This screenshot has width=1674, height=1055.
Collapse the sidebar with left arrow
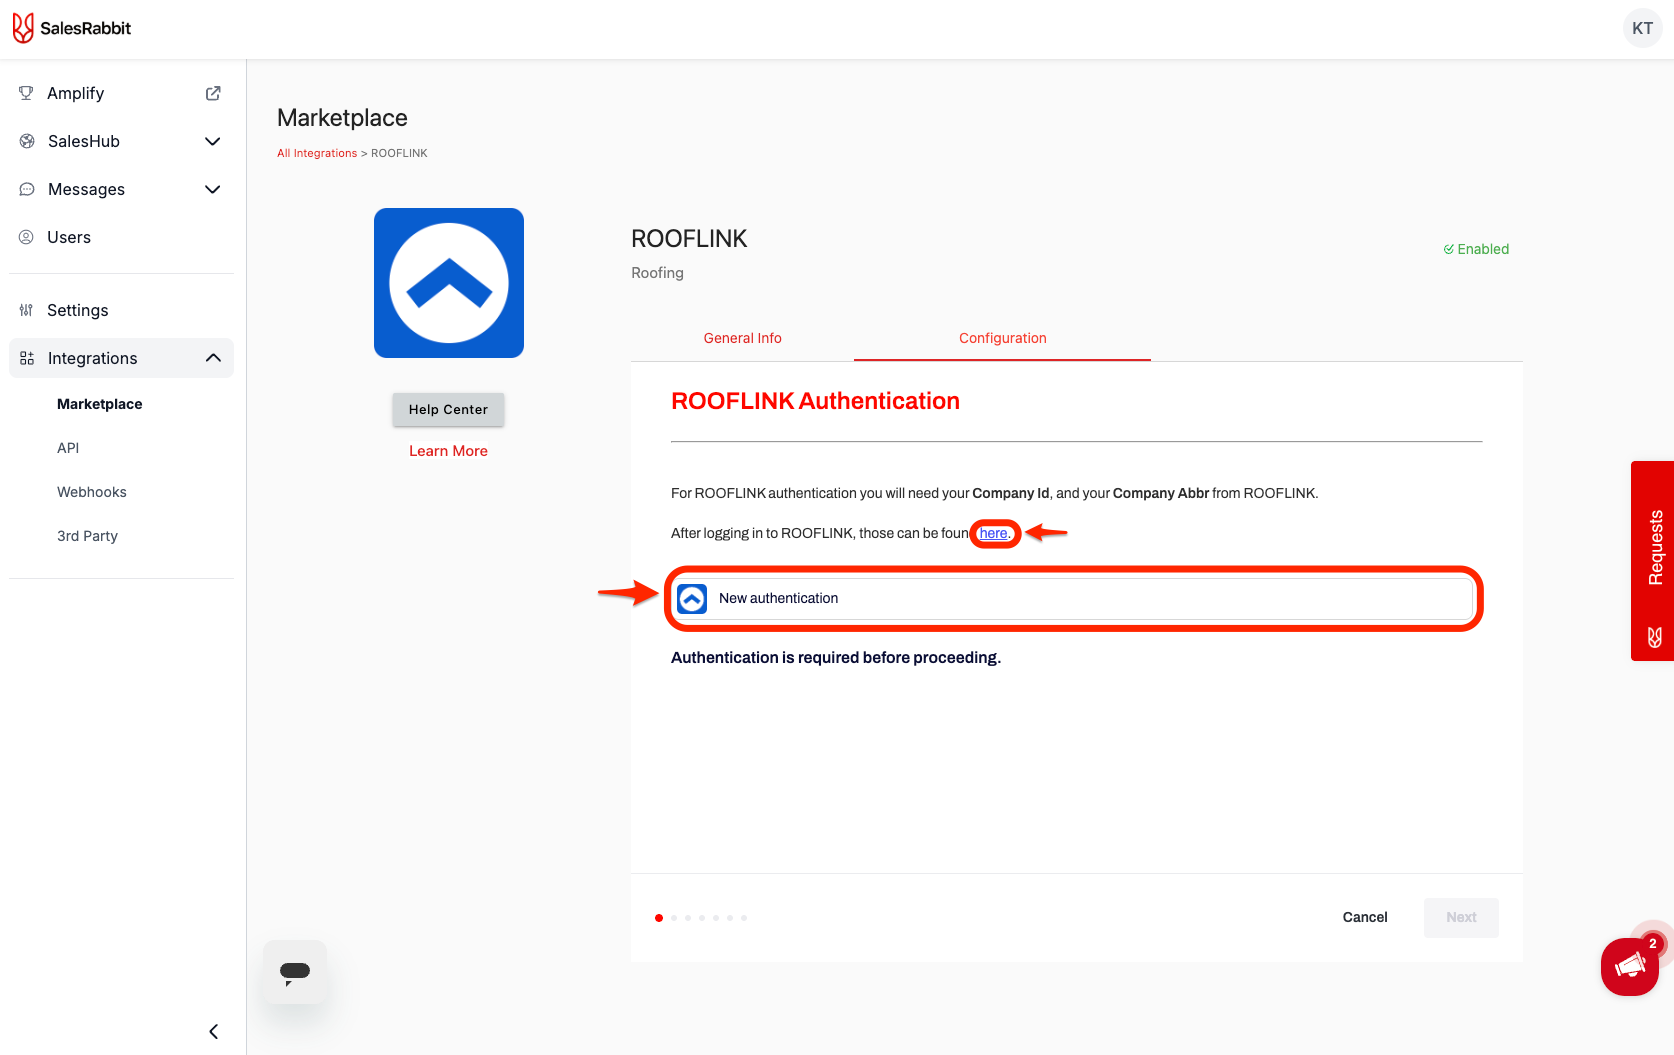pos(213,1031)
